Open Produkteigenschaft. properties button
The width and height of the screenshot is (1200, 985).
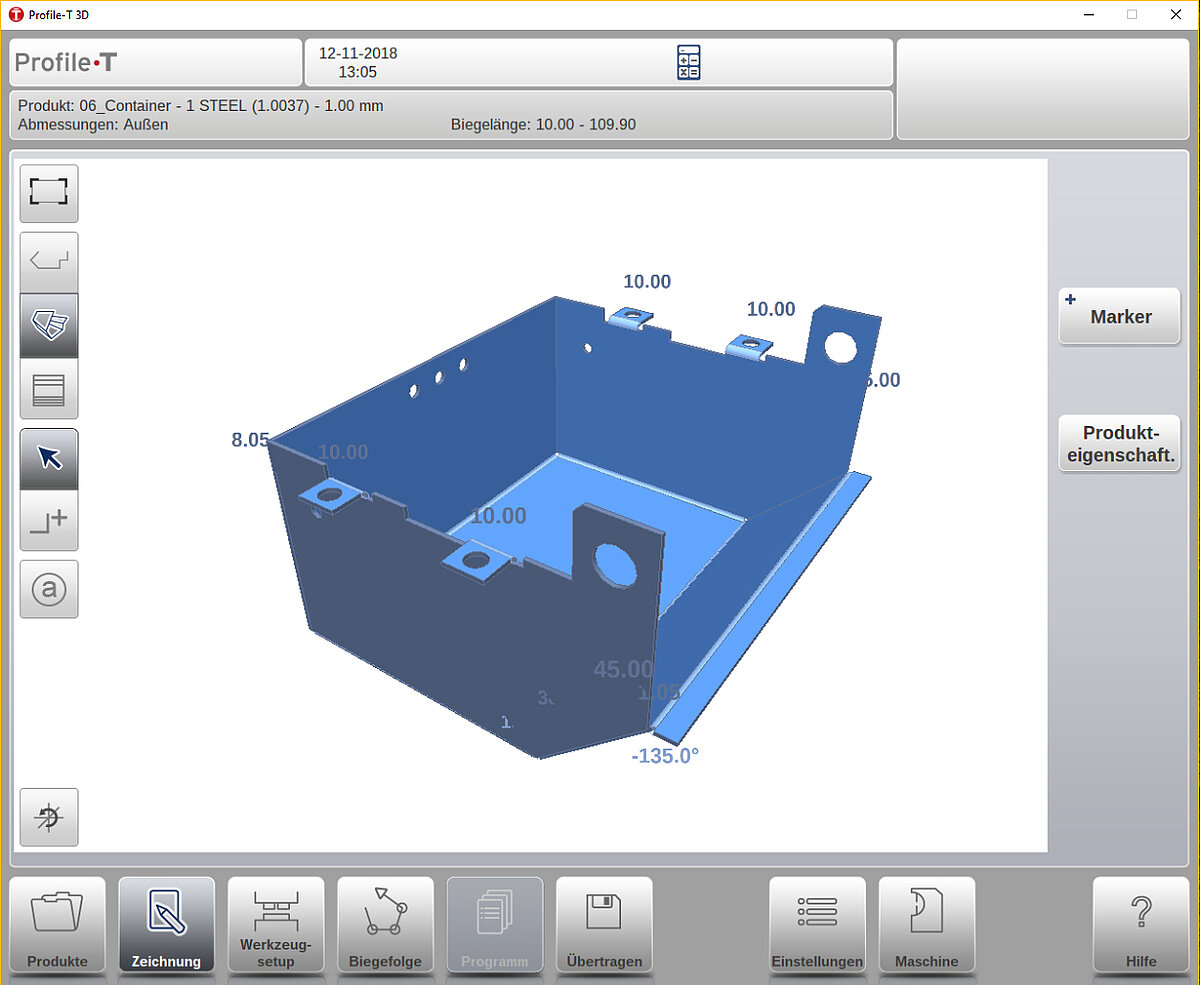tap(1119, 444)
